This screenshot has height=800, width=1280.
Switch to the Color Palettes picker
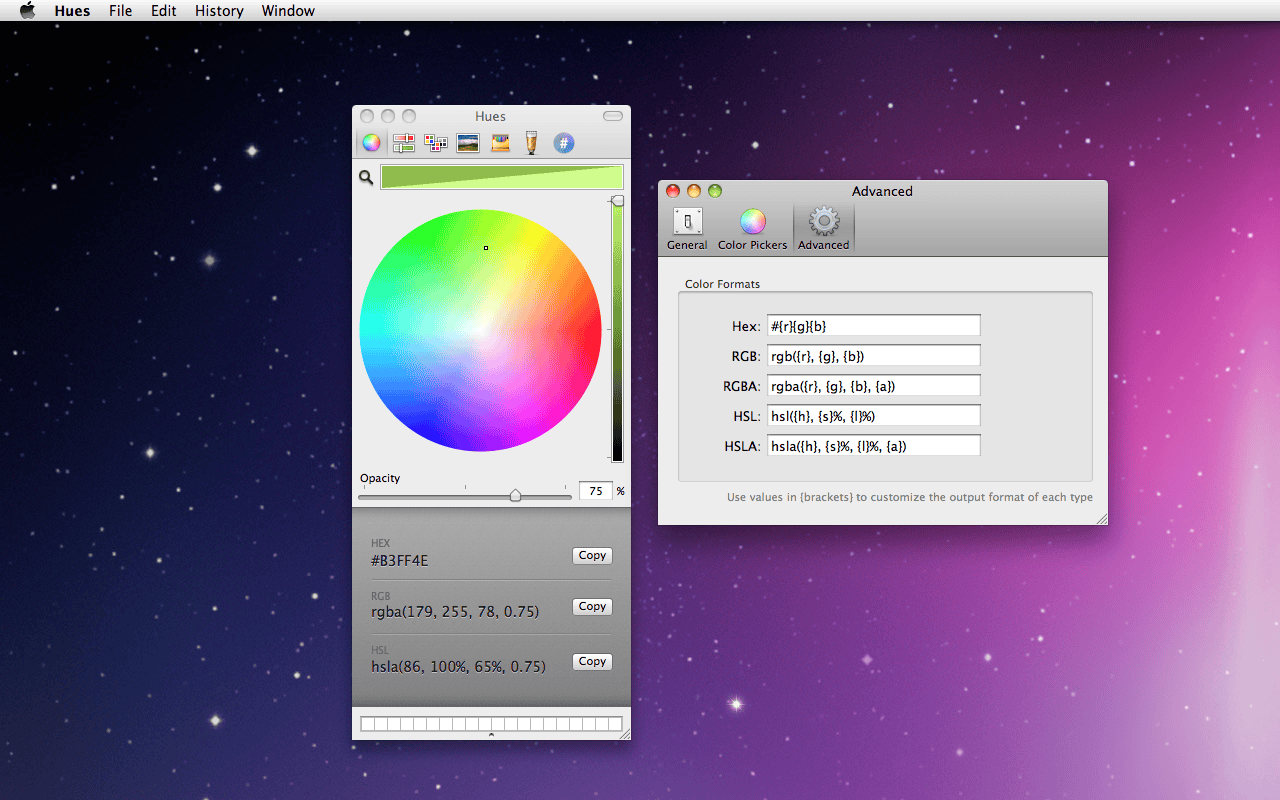click(x=435, y=142)
